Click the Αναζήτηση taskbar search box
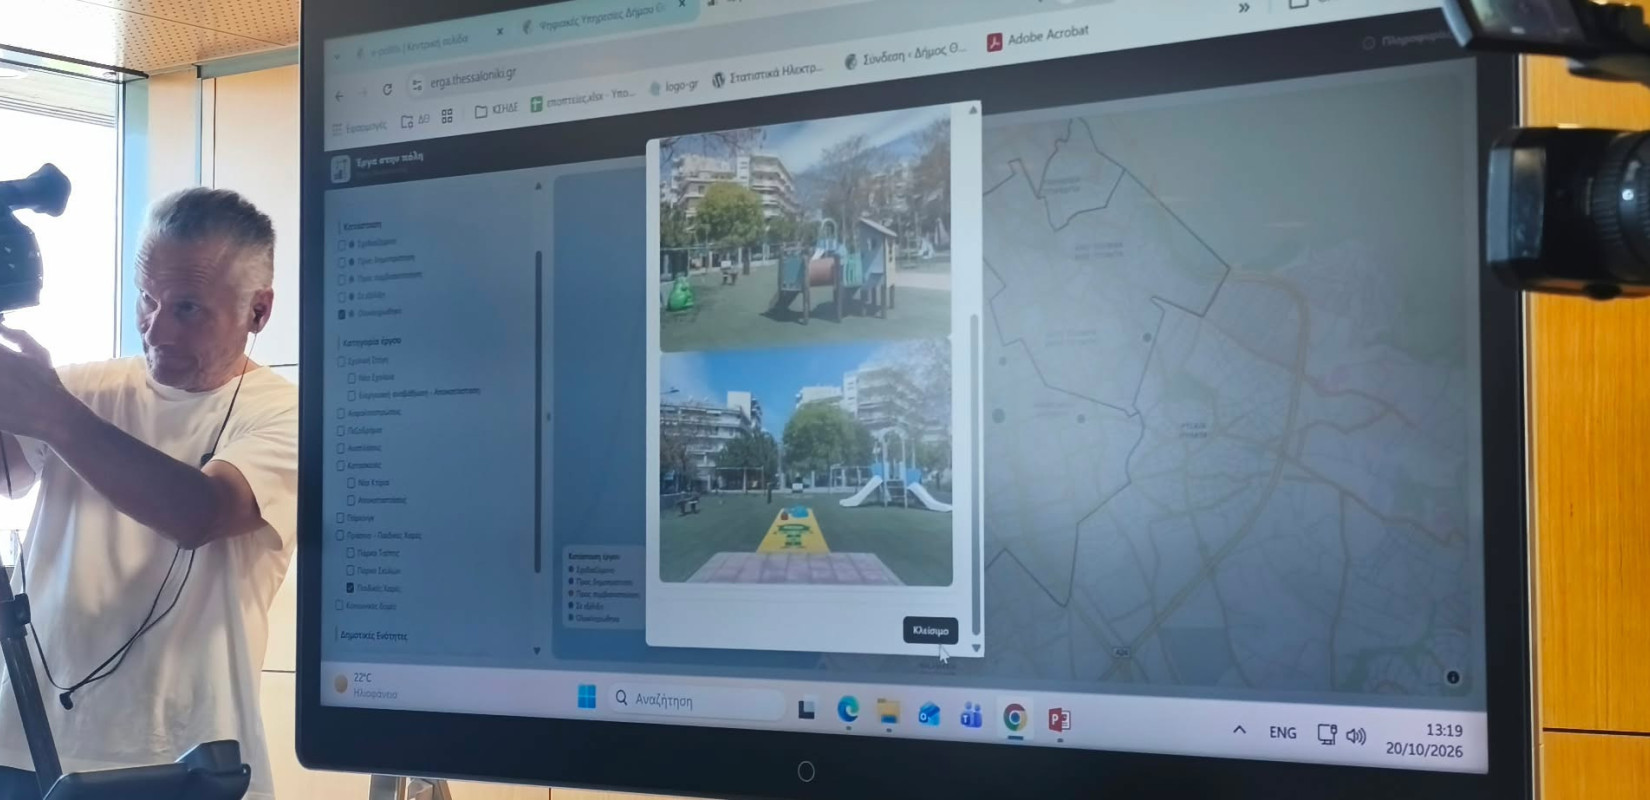The width and height of the screenshot is (1650, 800). 696,700
